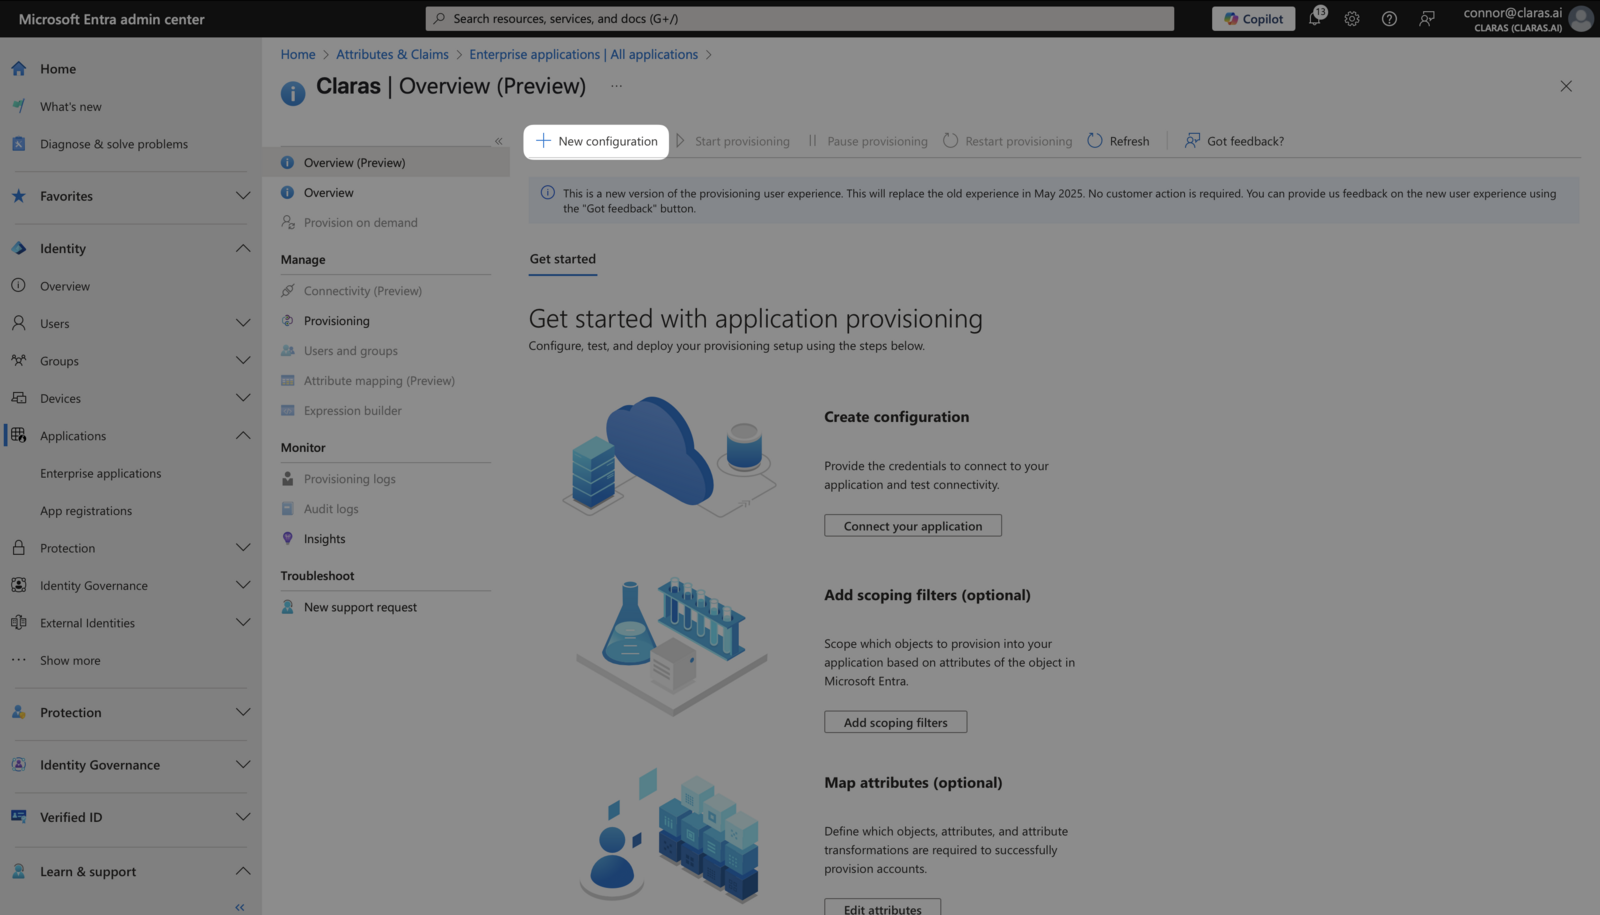Click the Home breadcrumb link
This screenshot has height=915, width=1600.
(298, 54)
